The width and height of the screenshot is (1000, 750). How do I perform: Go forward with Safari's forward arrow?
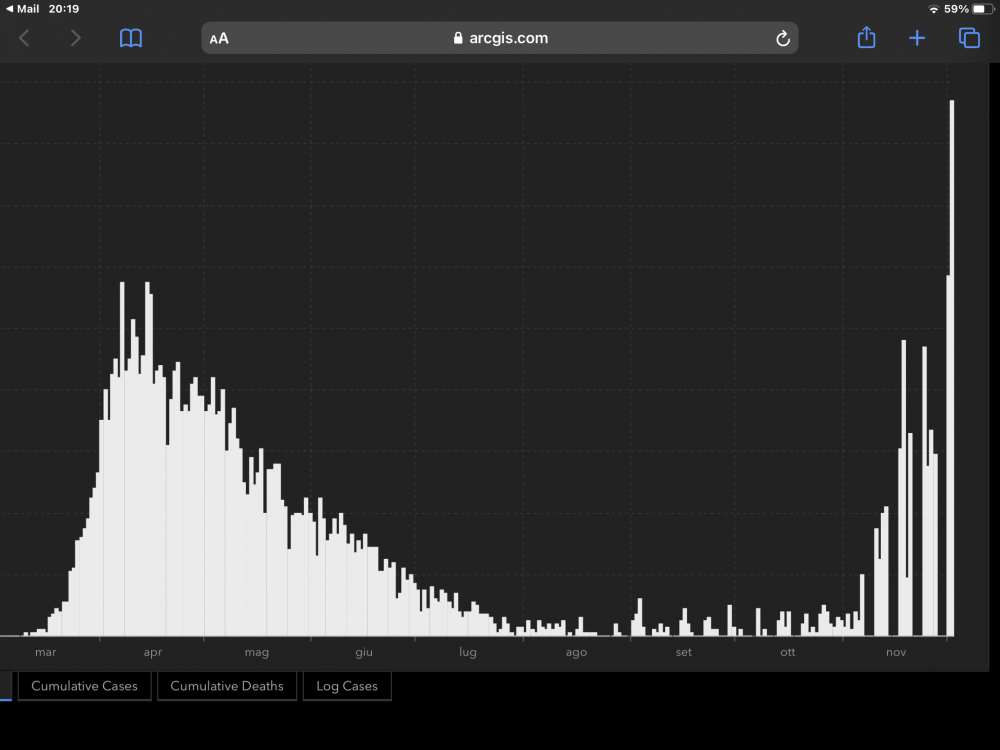[75, 38]
